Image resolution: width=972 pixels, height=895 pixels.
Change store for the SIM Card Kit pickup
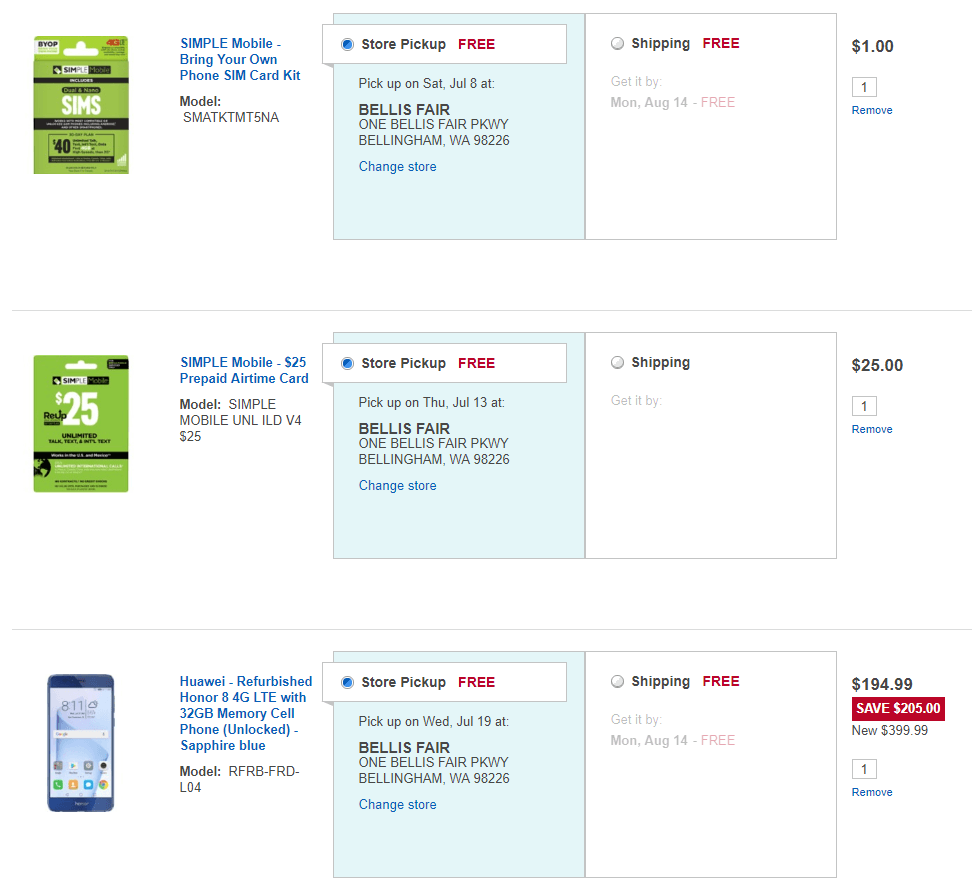coord(397,167)
